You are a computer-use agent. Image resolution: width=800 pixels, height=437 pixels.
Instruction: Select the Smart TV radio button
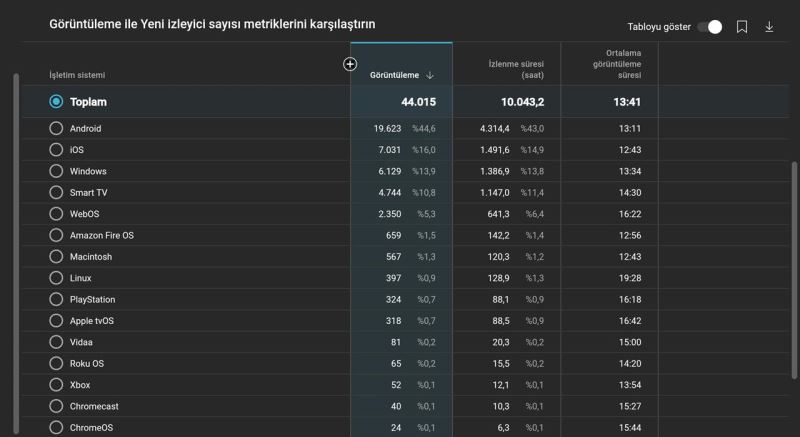[56, 192]
